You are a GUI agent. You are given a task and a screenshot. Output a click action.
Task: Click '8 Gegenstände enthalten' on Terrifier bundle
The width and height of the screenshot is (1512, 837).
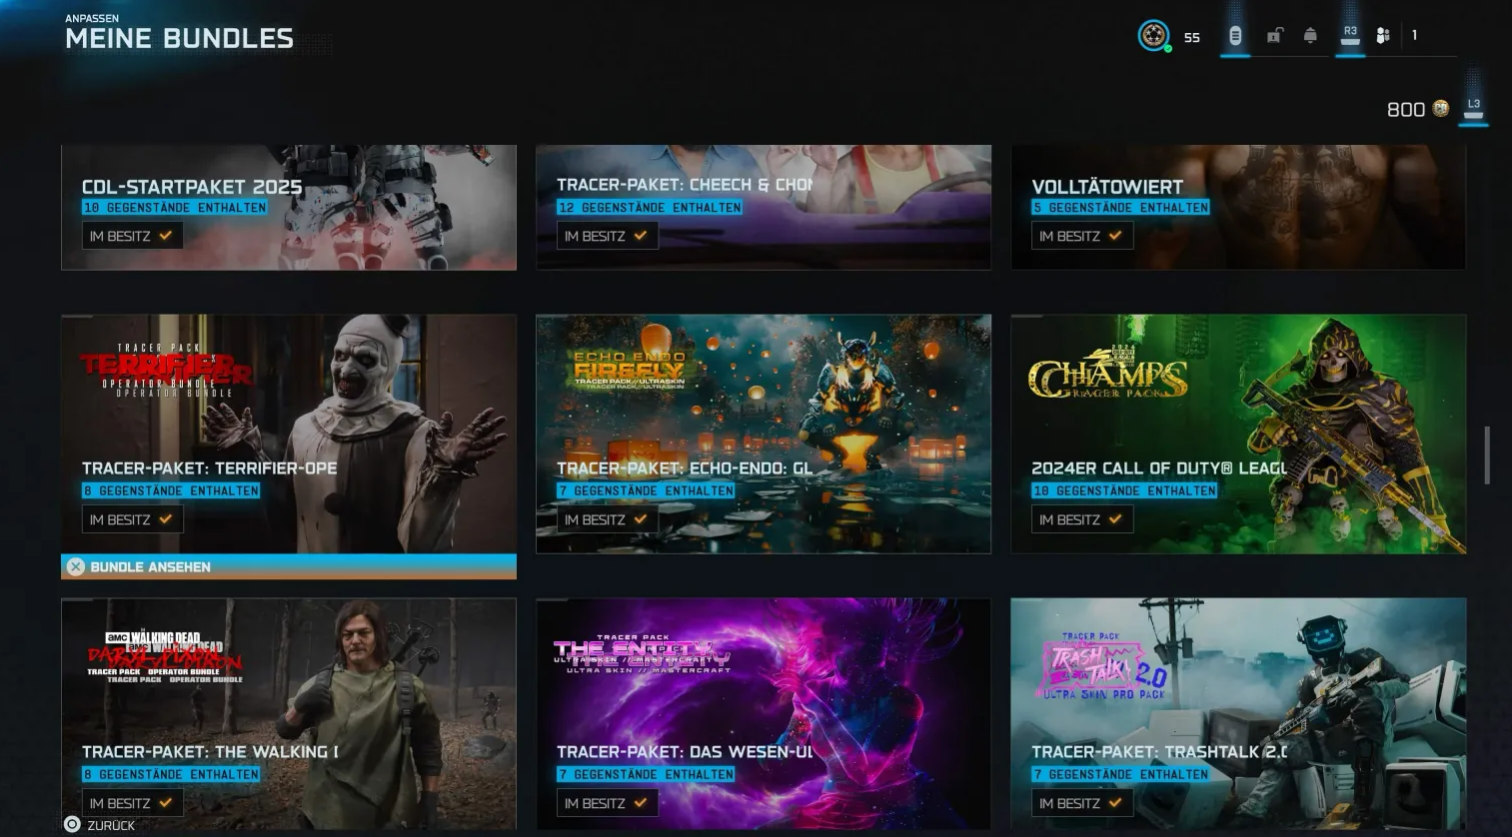[x=171, y=491]
